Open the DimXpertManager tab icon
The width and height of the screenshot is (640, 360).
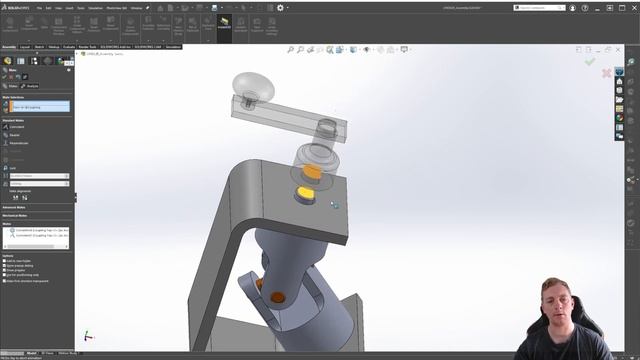pyautogui.click(x=48, y=61)
